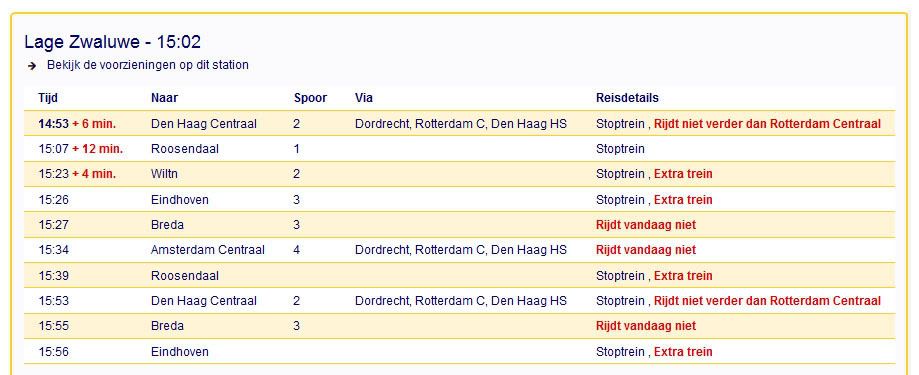Open 'Bekijk de voorzieningen op dit station' link

[x=148, y=65]
